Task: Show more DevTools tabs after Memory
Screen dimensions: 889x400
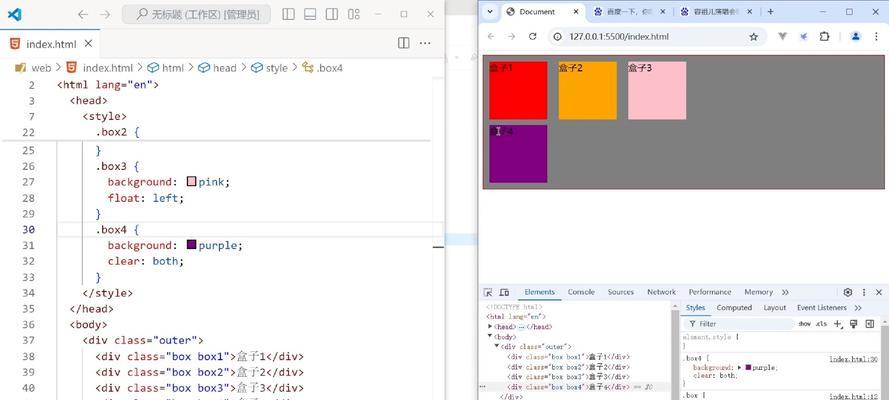Action: 785,292
